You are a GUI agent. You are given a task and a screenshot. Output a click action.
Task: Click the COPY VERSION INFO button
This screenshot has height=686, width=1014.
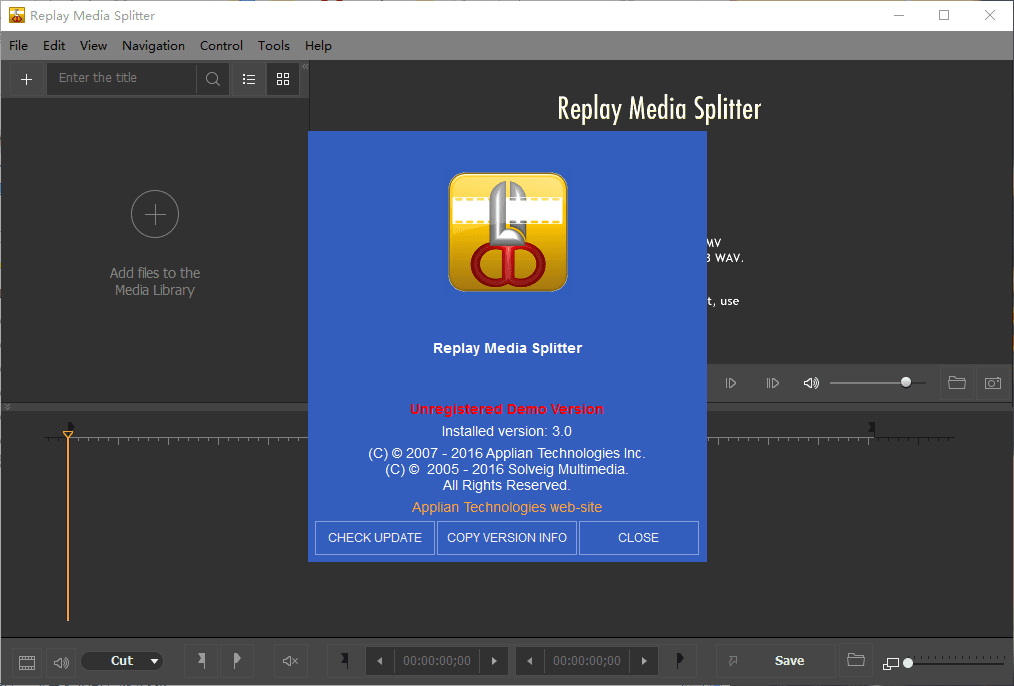pyautogui.click(x=507, y=538)
